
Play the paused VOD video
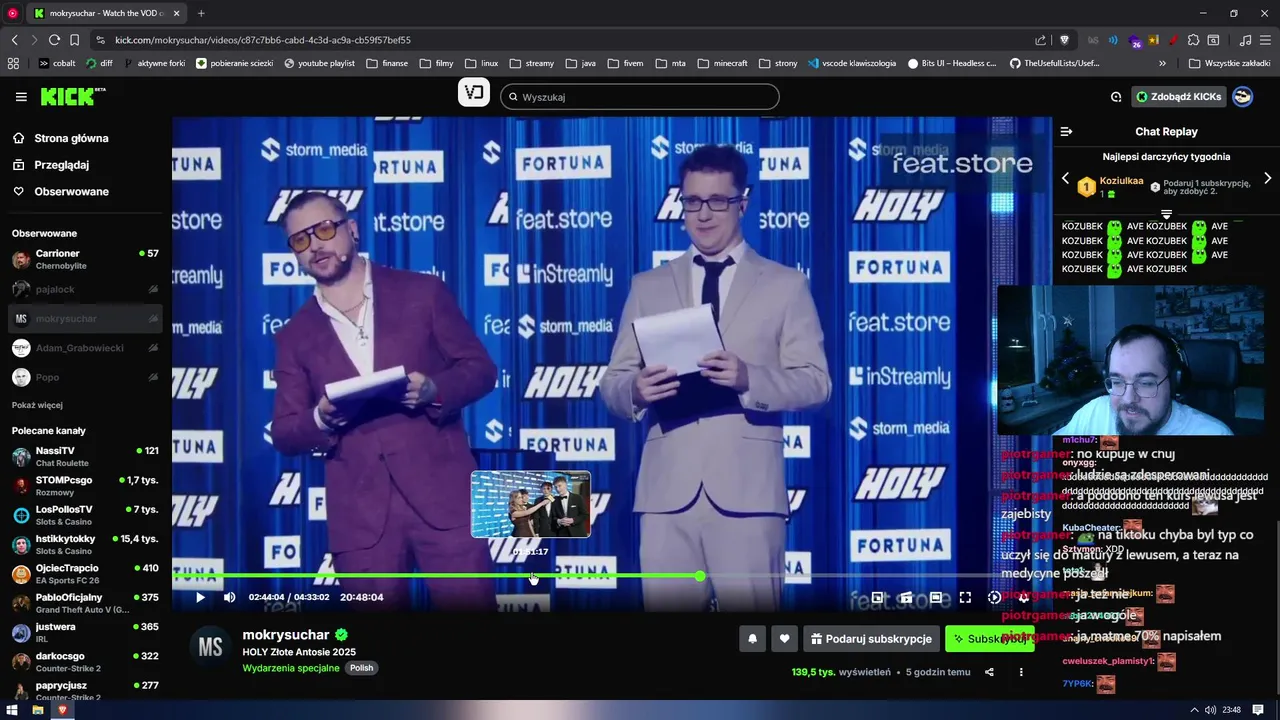tap(200, 597)
